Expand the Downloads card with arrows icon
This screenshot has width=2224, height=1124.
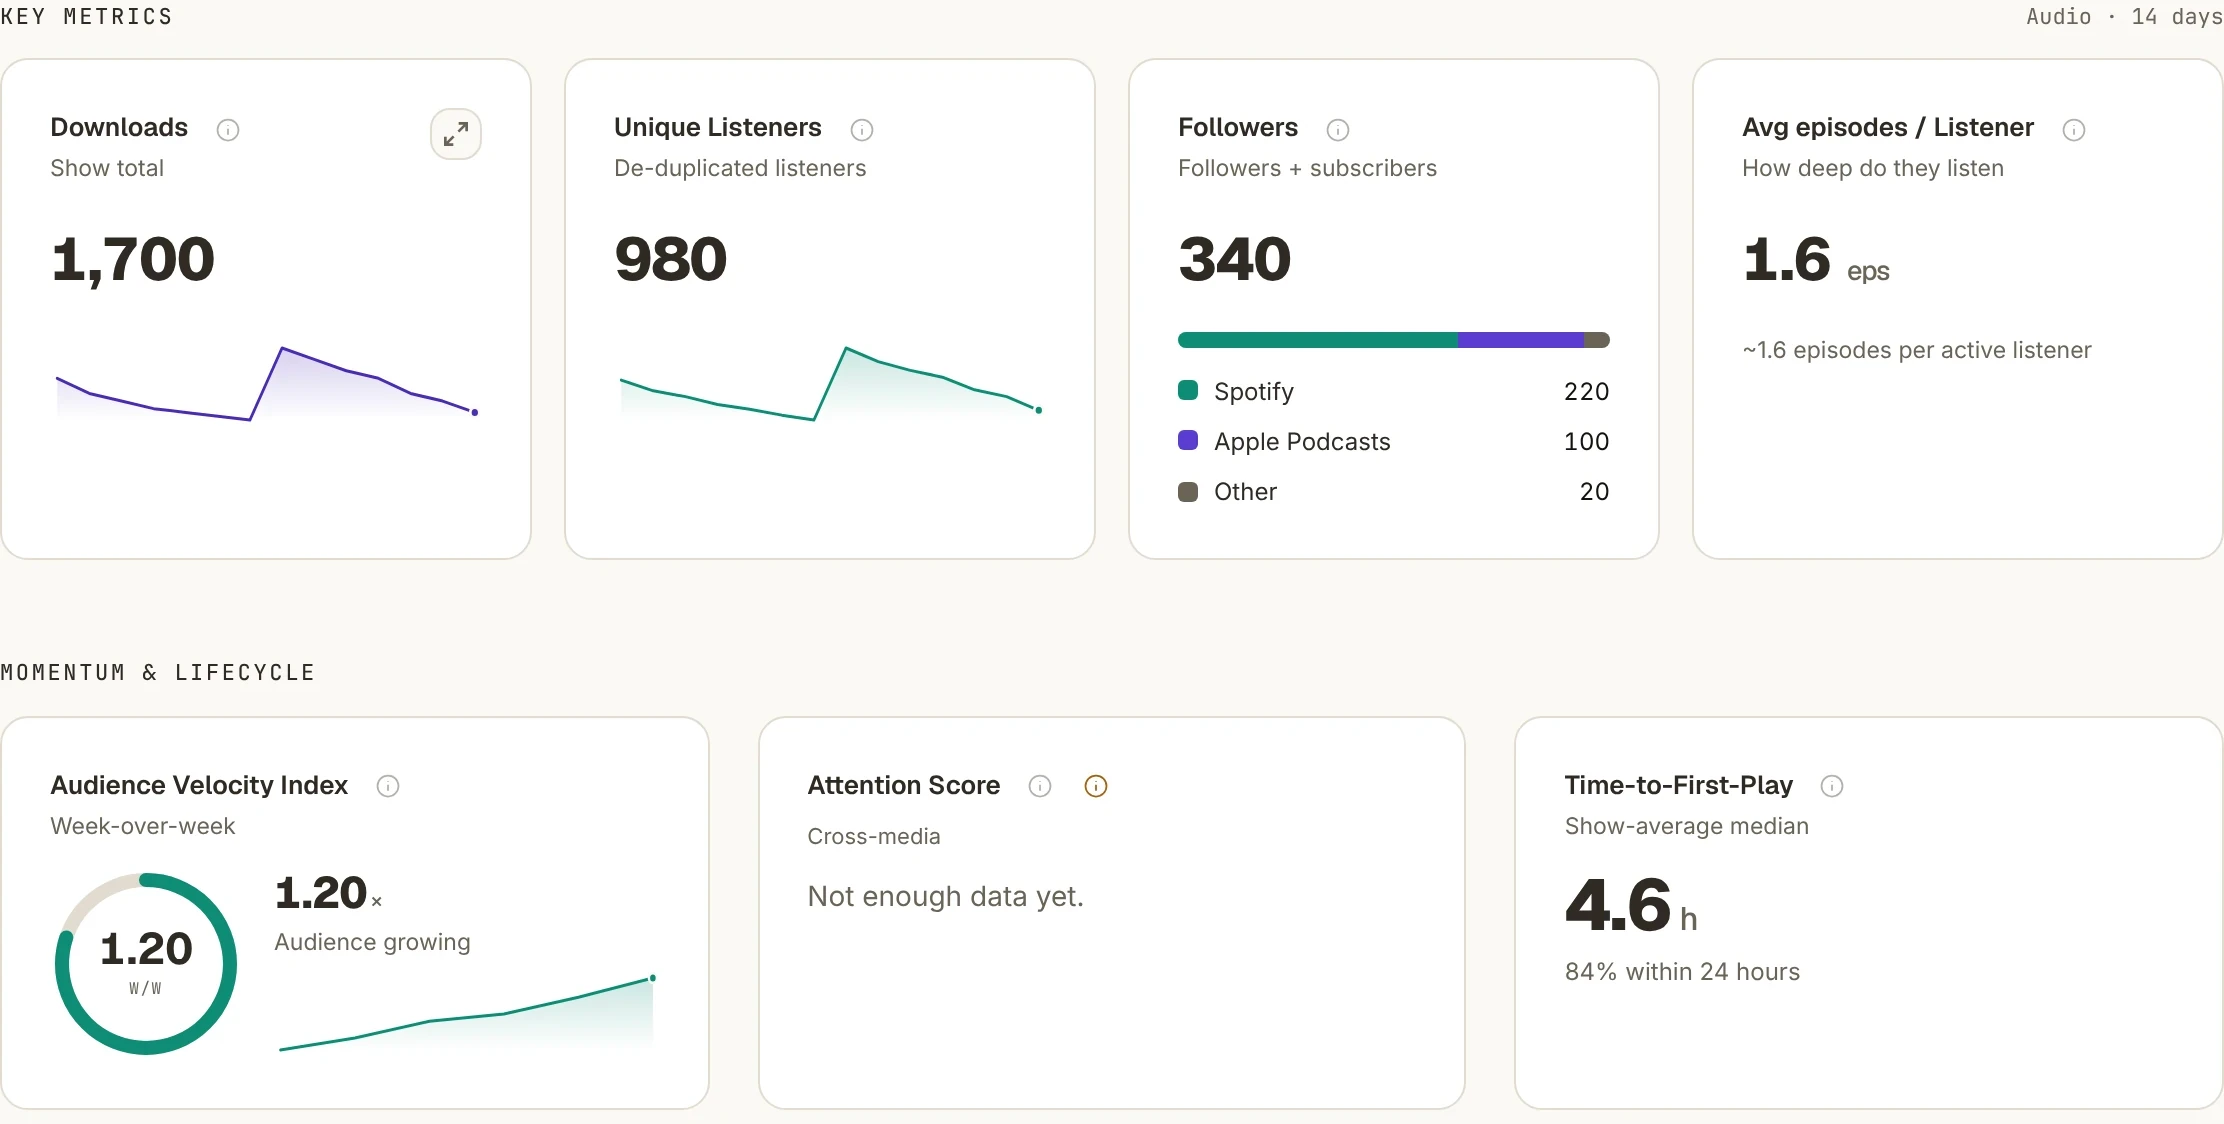tap(456, 134)
